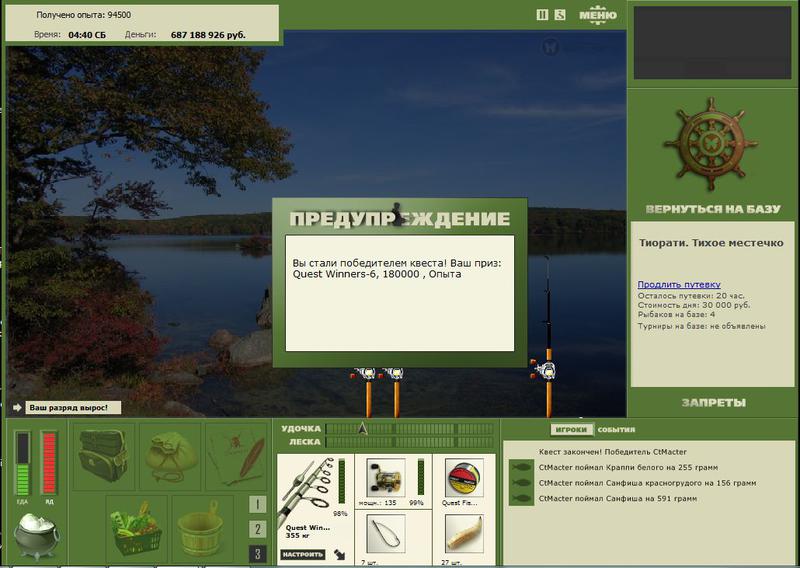Open the backpack inventory icon
800x568 pixels.
click(104, 456)
